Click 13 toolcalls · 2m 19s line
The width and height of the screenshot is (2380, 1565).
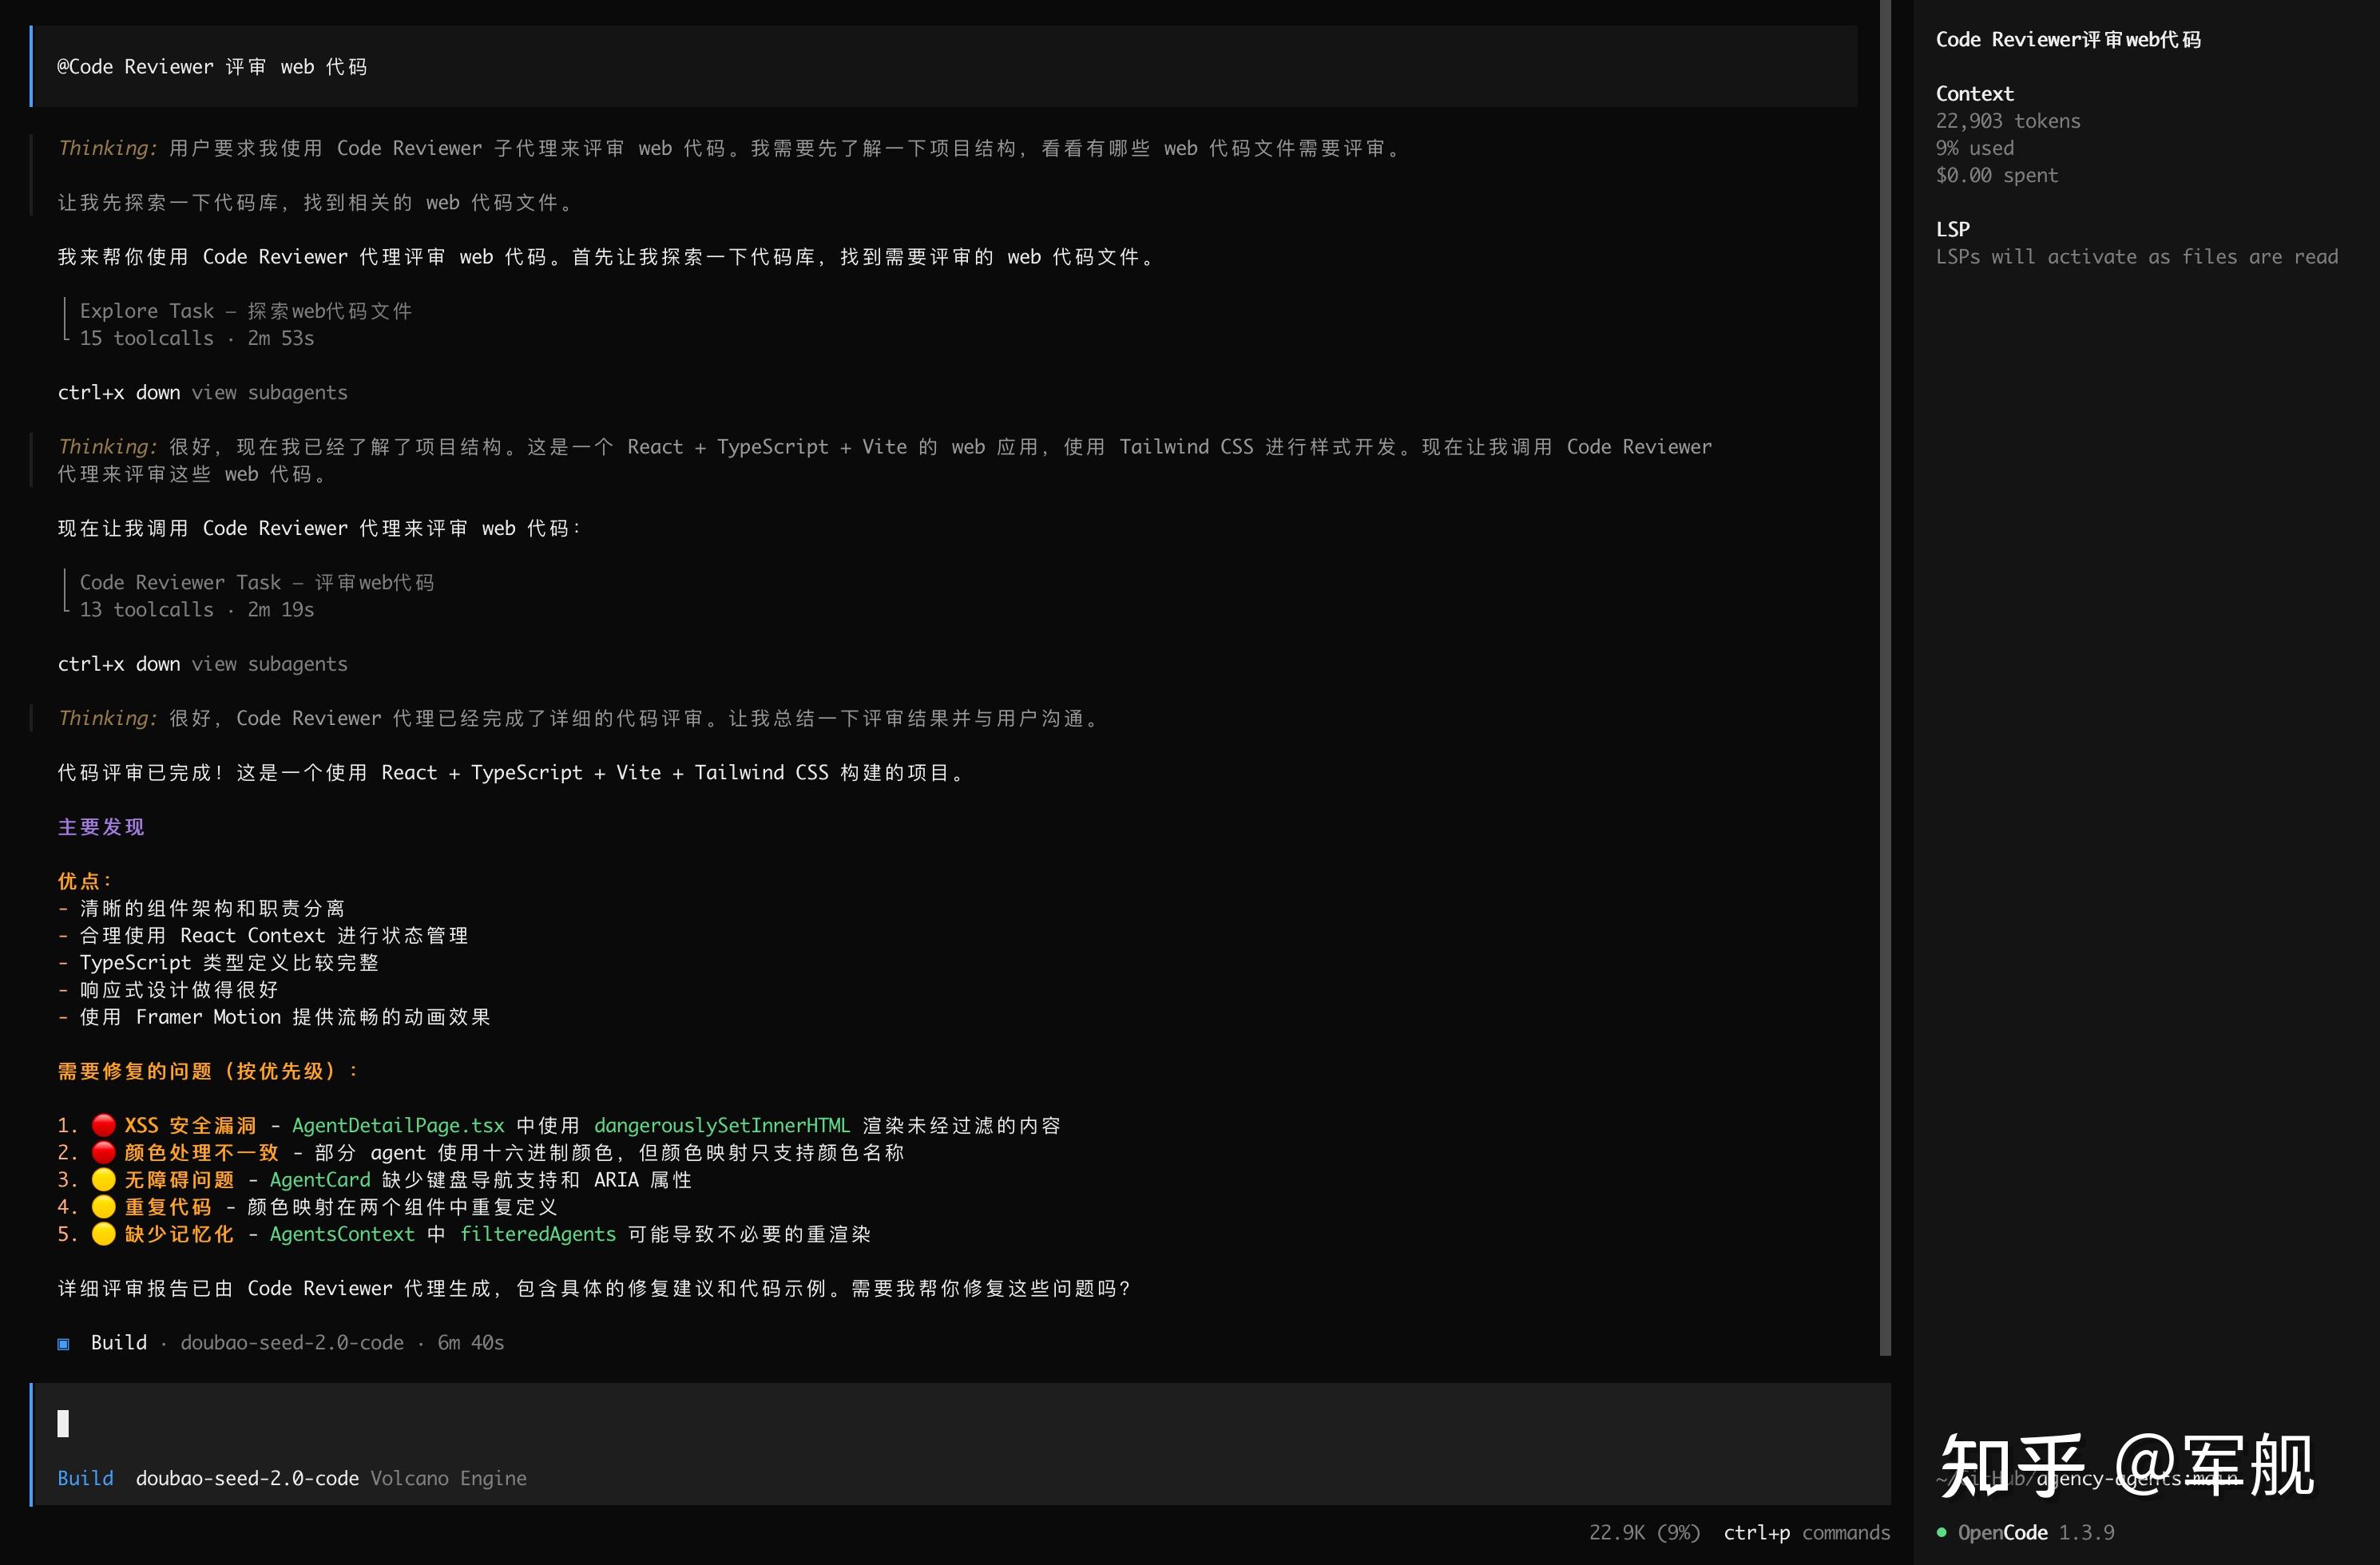click(x=197, y=610)
